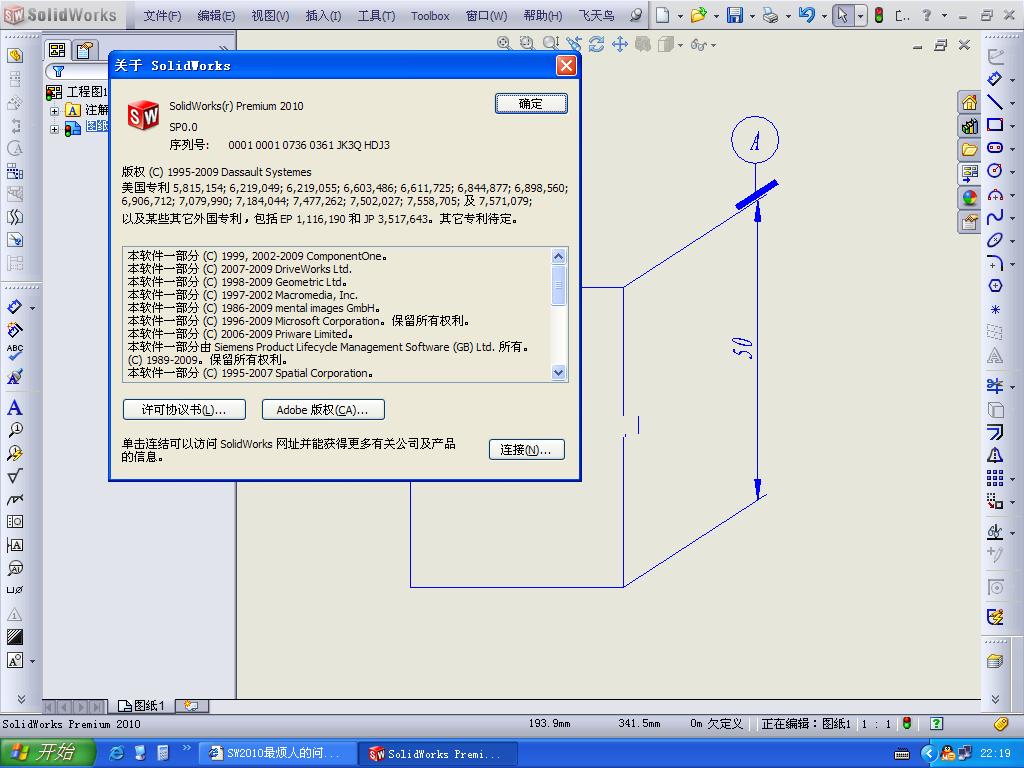Select the Corner Rectangle sketch tool

click(995, 125)
